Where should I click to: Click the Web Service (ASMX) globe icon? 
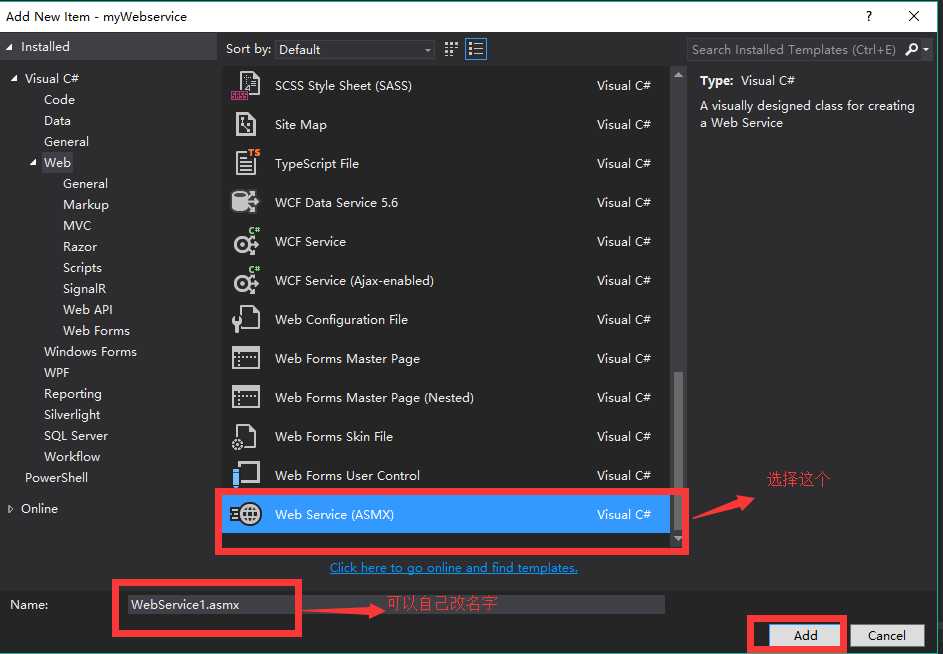245,514
